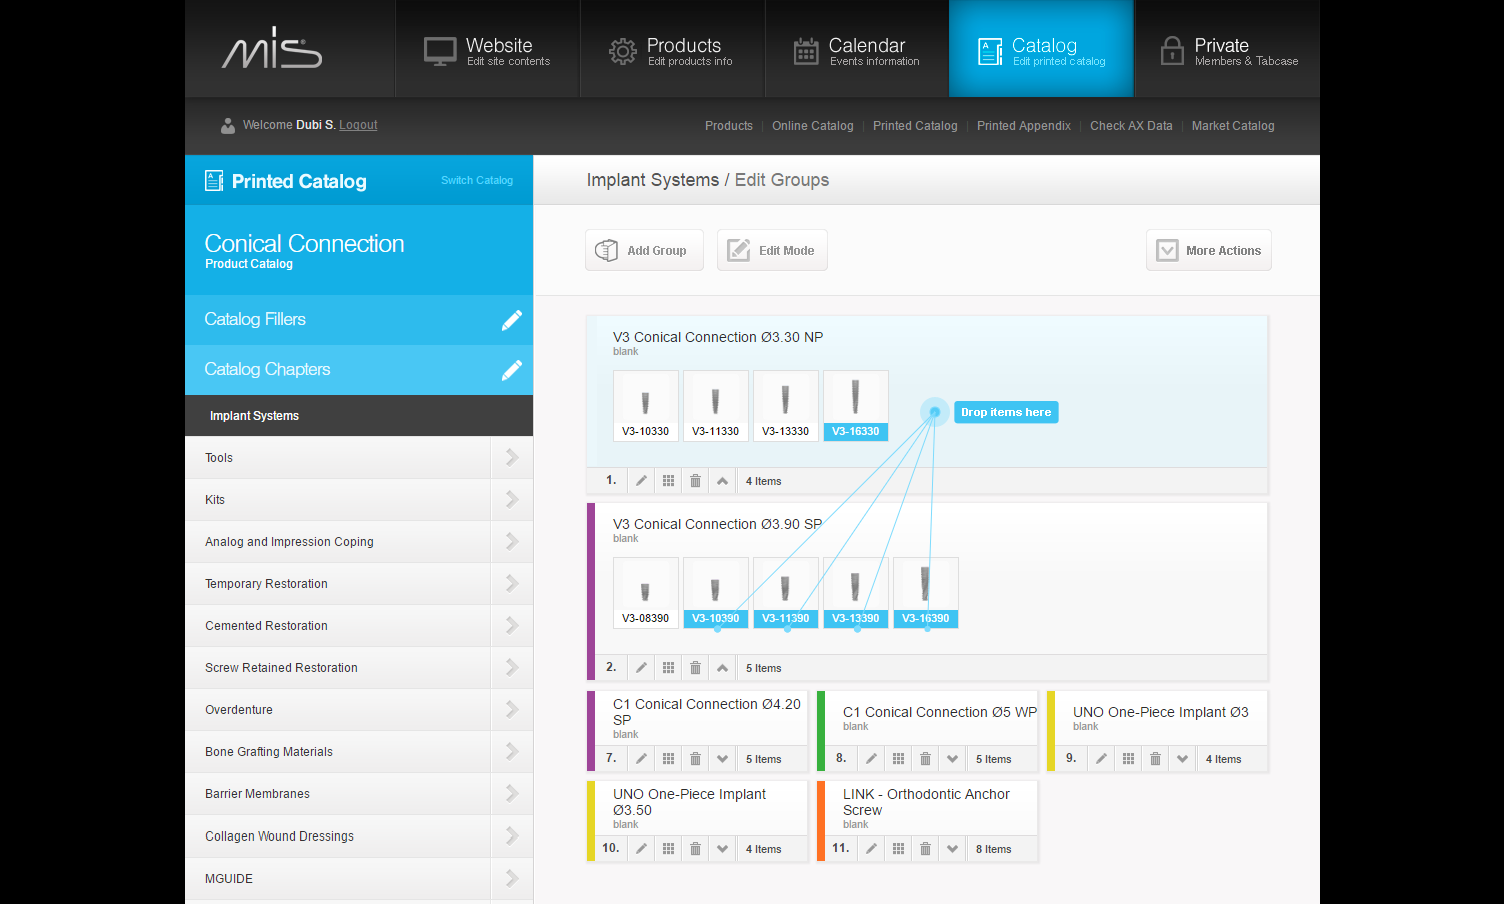This screenshot has height=904, width=1504.
Task: Open grid view for group 8
Action: 899,759
